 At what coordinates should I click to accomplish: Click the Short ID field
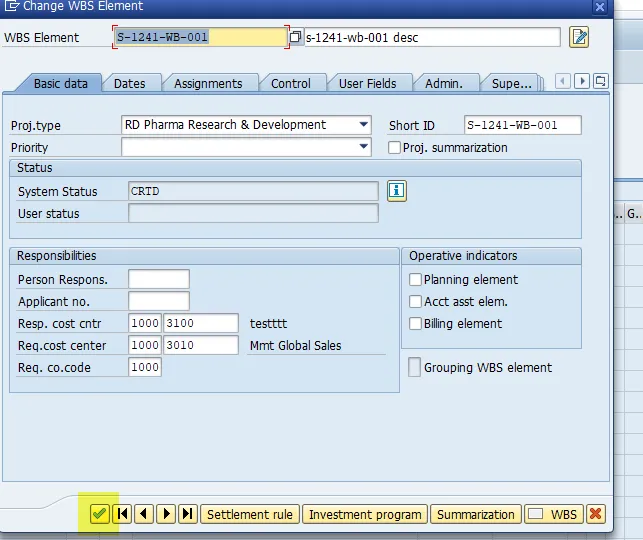(522, 125)
